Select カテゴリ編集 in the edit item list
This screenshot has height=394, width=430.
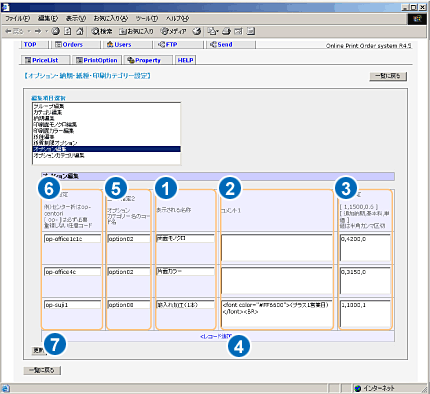[x=106, y=112]
